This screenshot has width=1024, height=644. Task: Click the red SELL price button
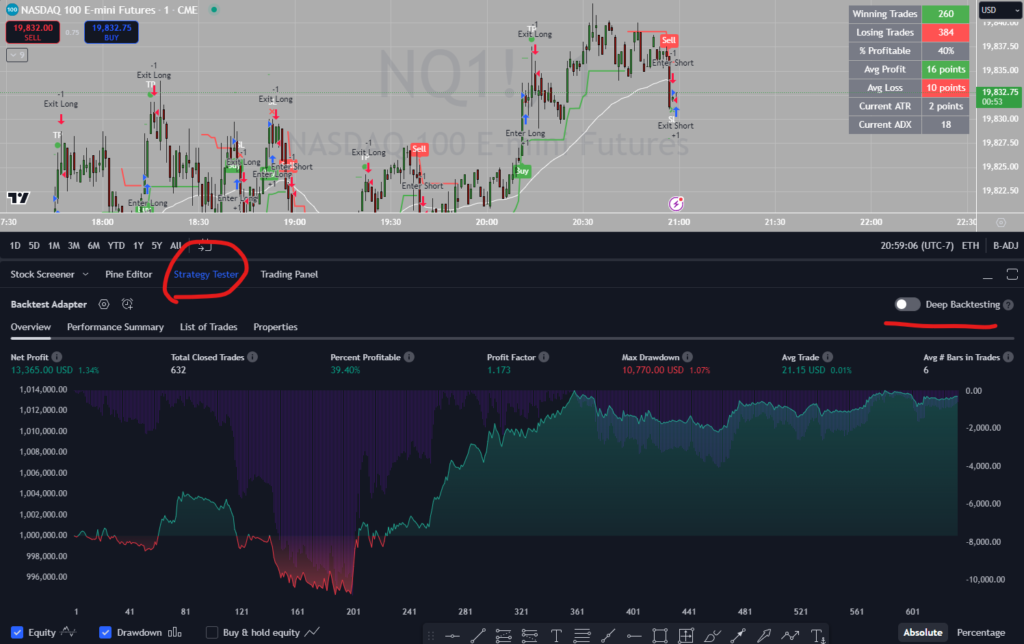pos(31,31)
